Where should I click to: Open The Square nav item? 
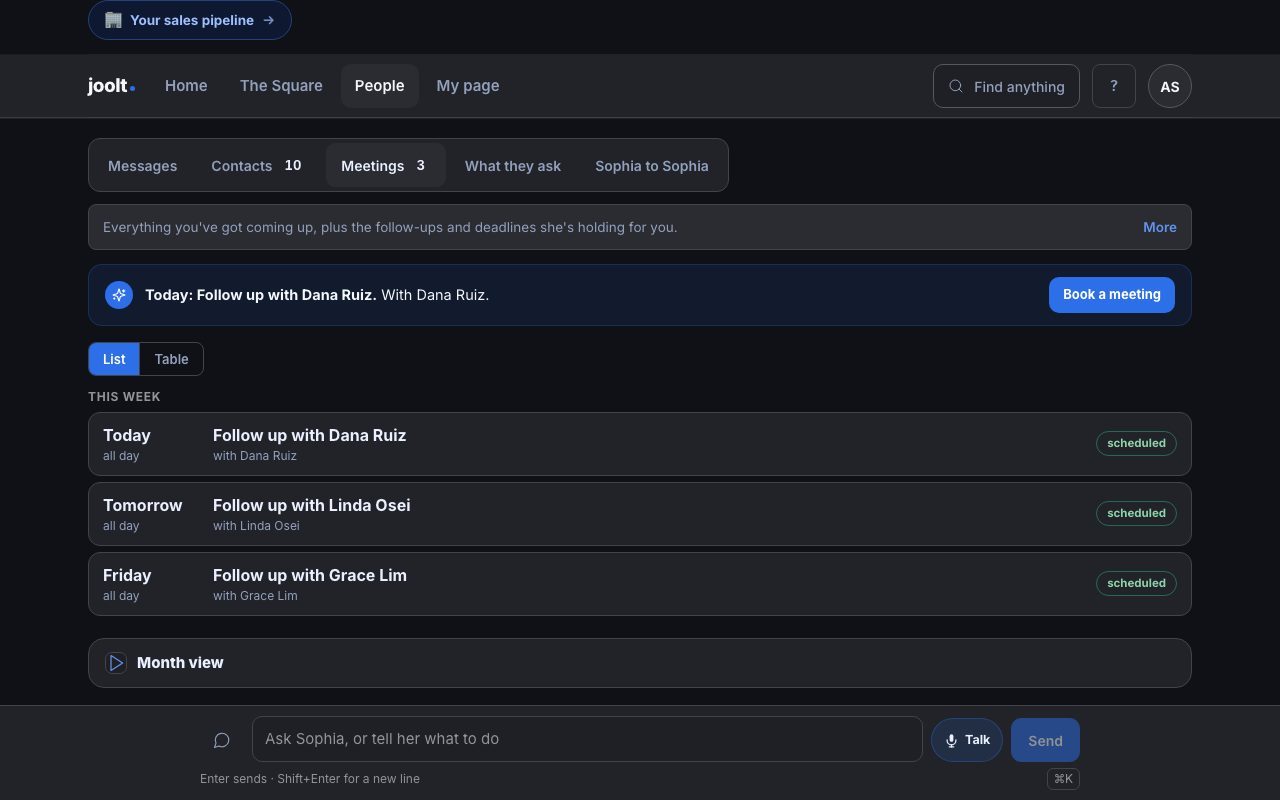pyautogui.click(x=281, y=86)
